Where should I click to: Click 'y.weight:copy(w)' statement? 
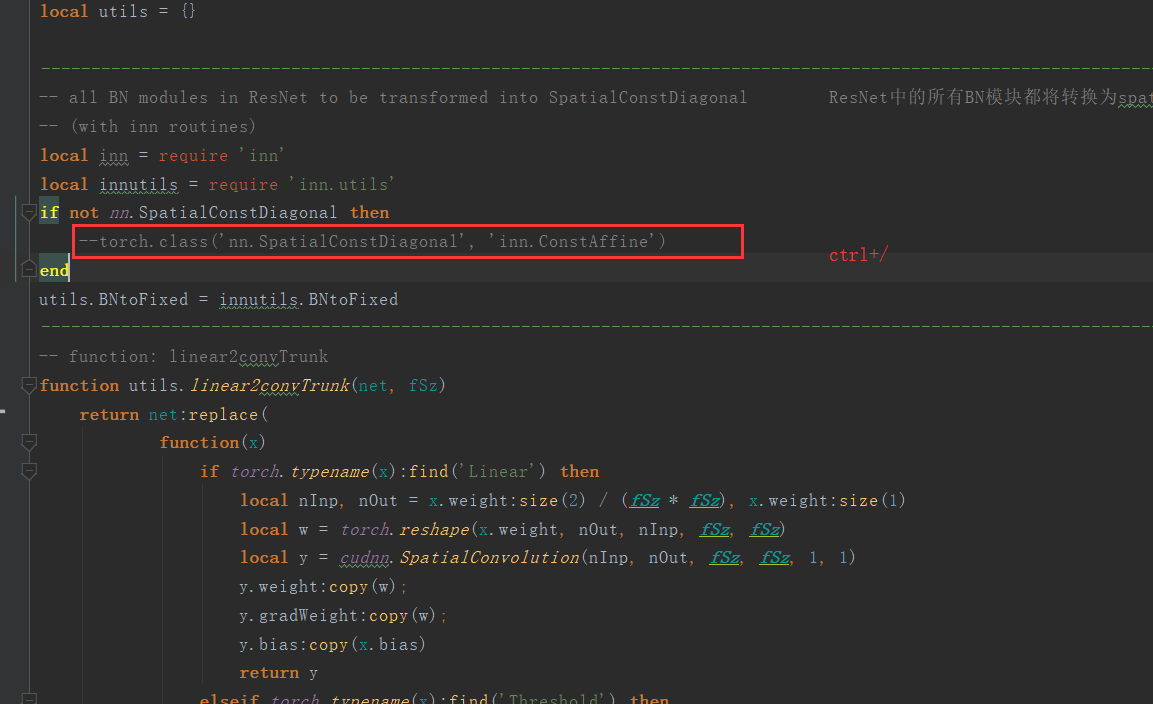pyautogui.click(x=318, y=586)
